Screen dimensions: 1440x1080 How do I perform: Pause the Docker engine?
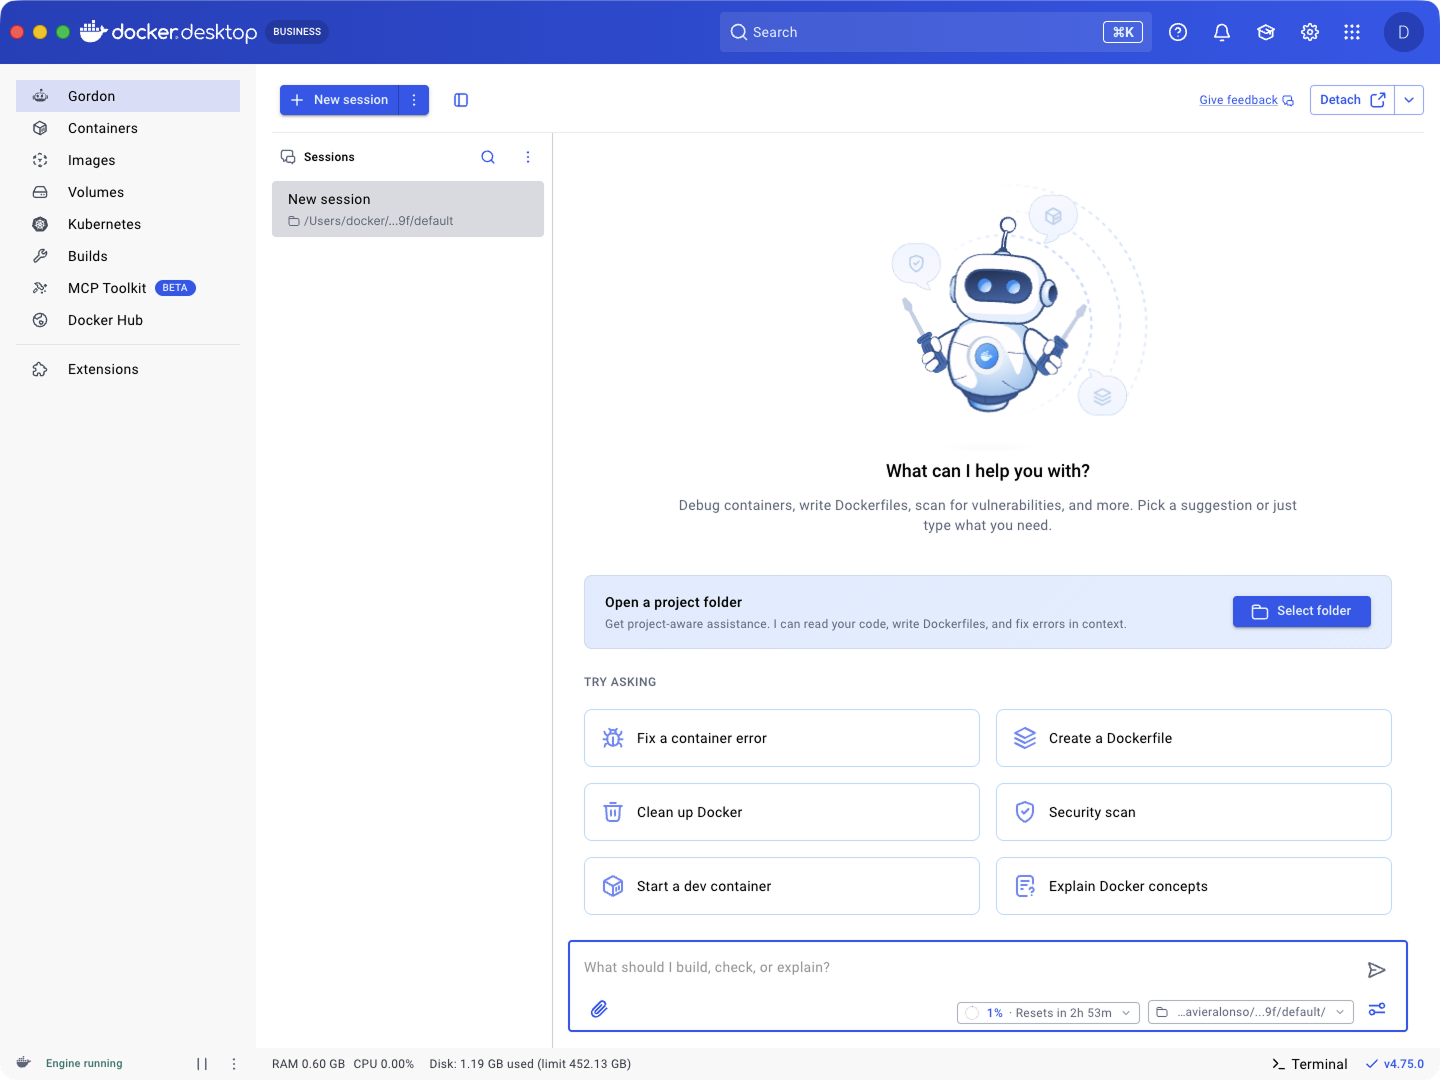coord(202,1064)
